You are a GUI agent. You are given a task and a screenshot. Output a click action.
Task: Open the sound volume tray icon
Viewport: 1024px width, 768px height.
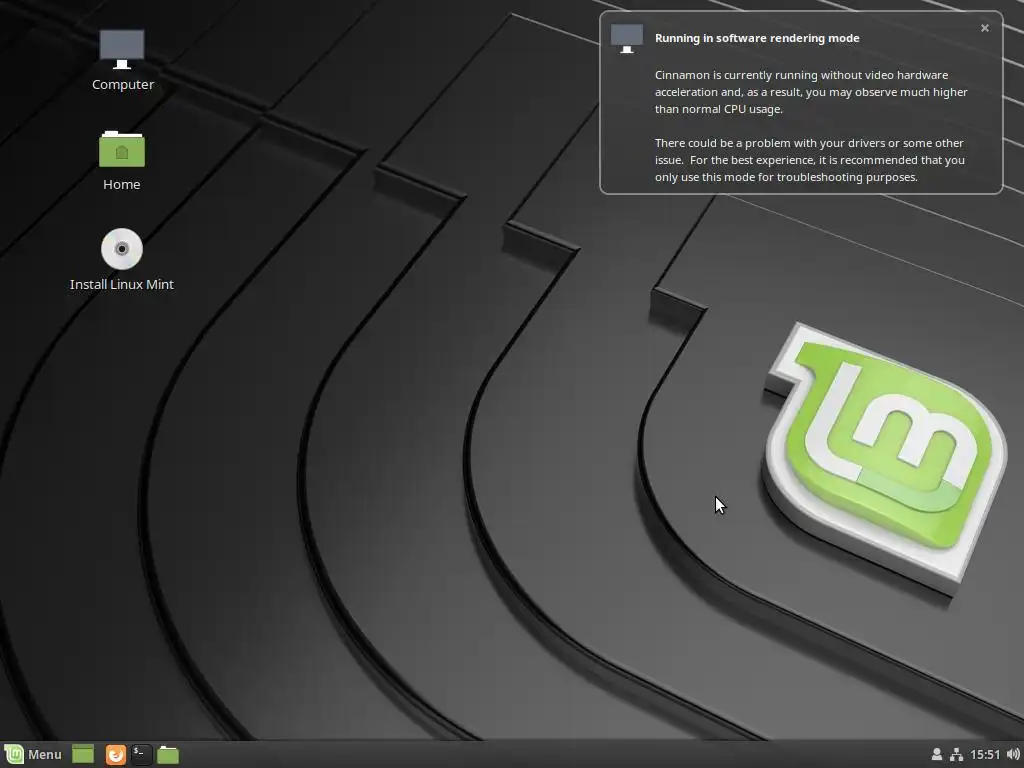click(x=1013, y=754)
